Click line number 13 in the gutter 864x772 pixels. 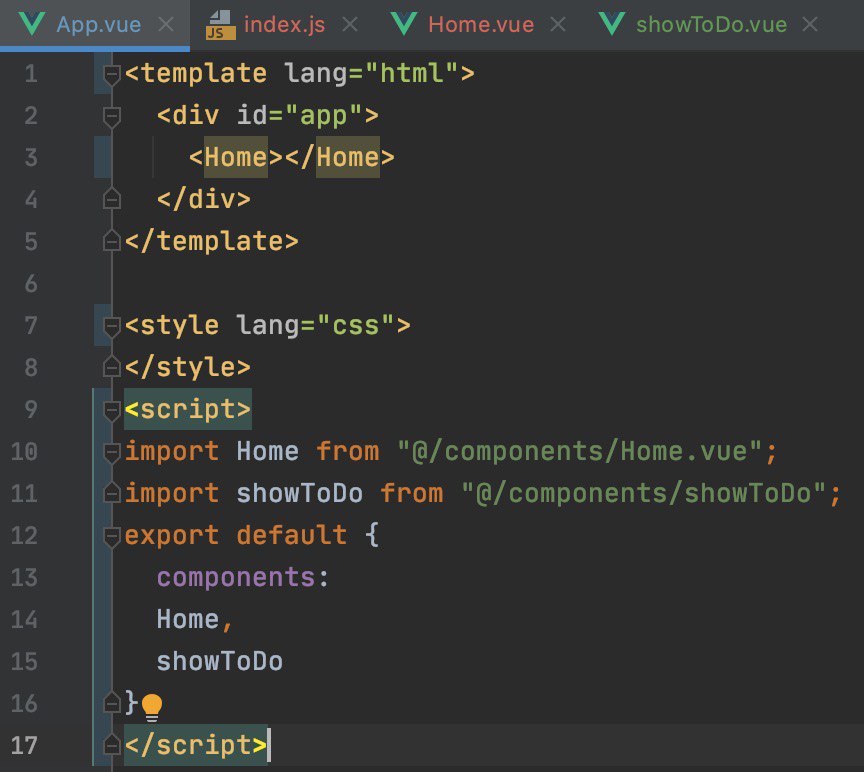pyautogui.click(x=24, y=577)
